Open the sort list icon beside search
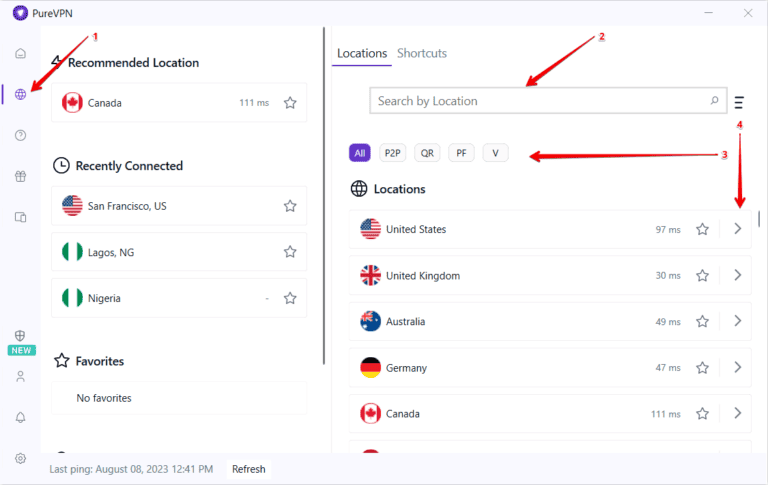Screen dimensions: 768x485 coord(739,102)
